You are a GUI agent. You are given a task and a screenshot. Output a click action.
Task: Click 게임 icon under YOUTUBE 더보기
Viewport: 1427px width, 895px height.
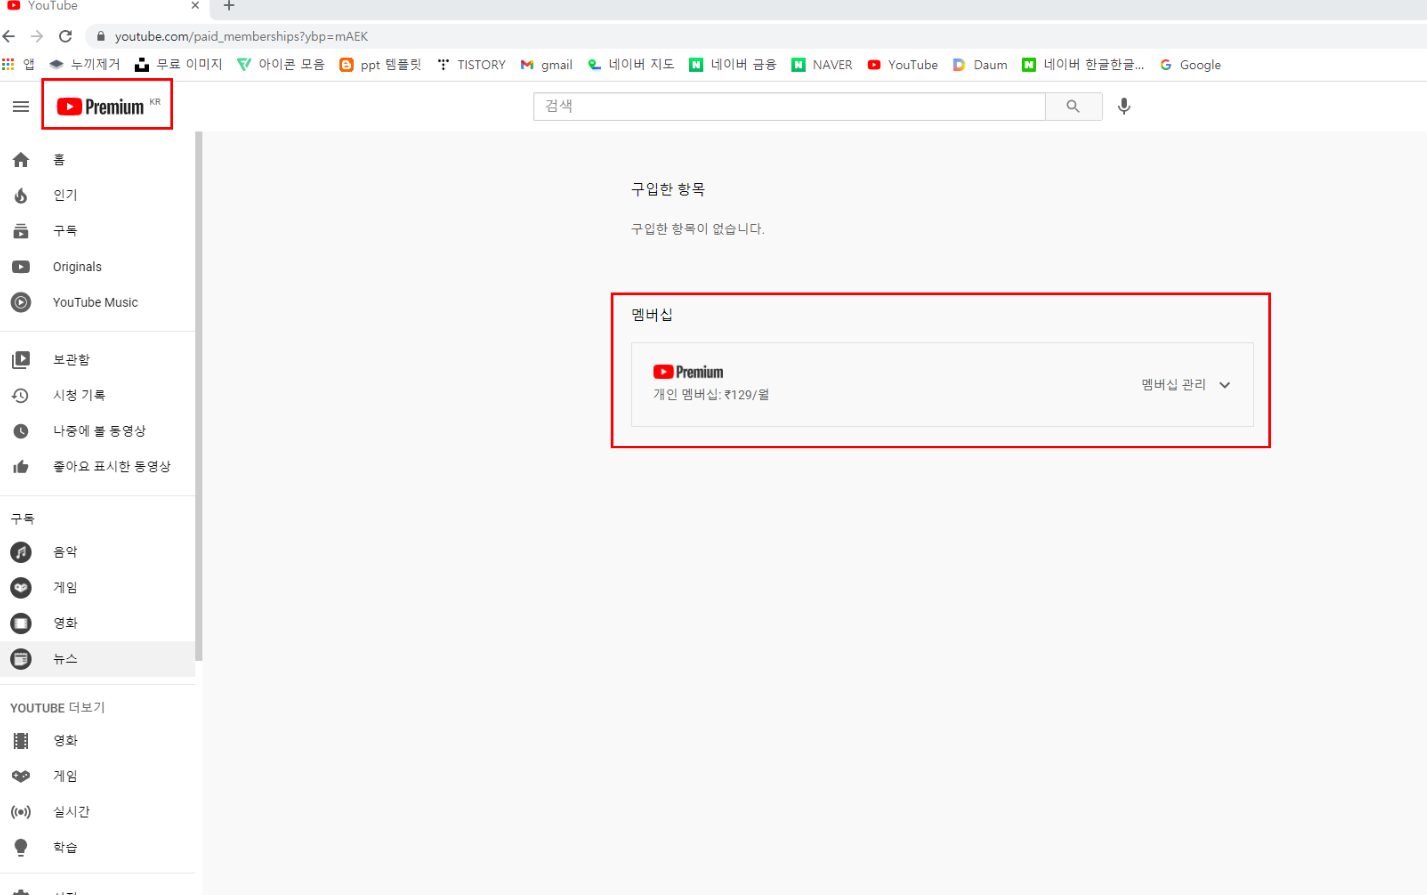click(21, 776)
